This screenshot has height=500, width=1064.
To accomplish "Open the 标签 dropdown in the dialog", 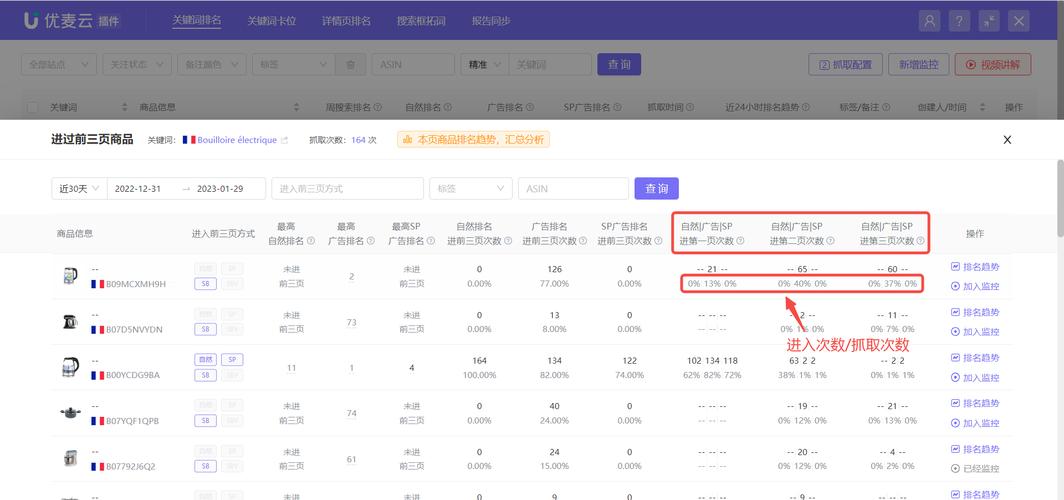I will point(470,188).
